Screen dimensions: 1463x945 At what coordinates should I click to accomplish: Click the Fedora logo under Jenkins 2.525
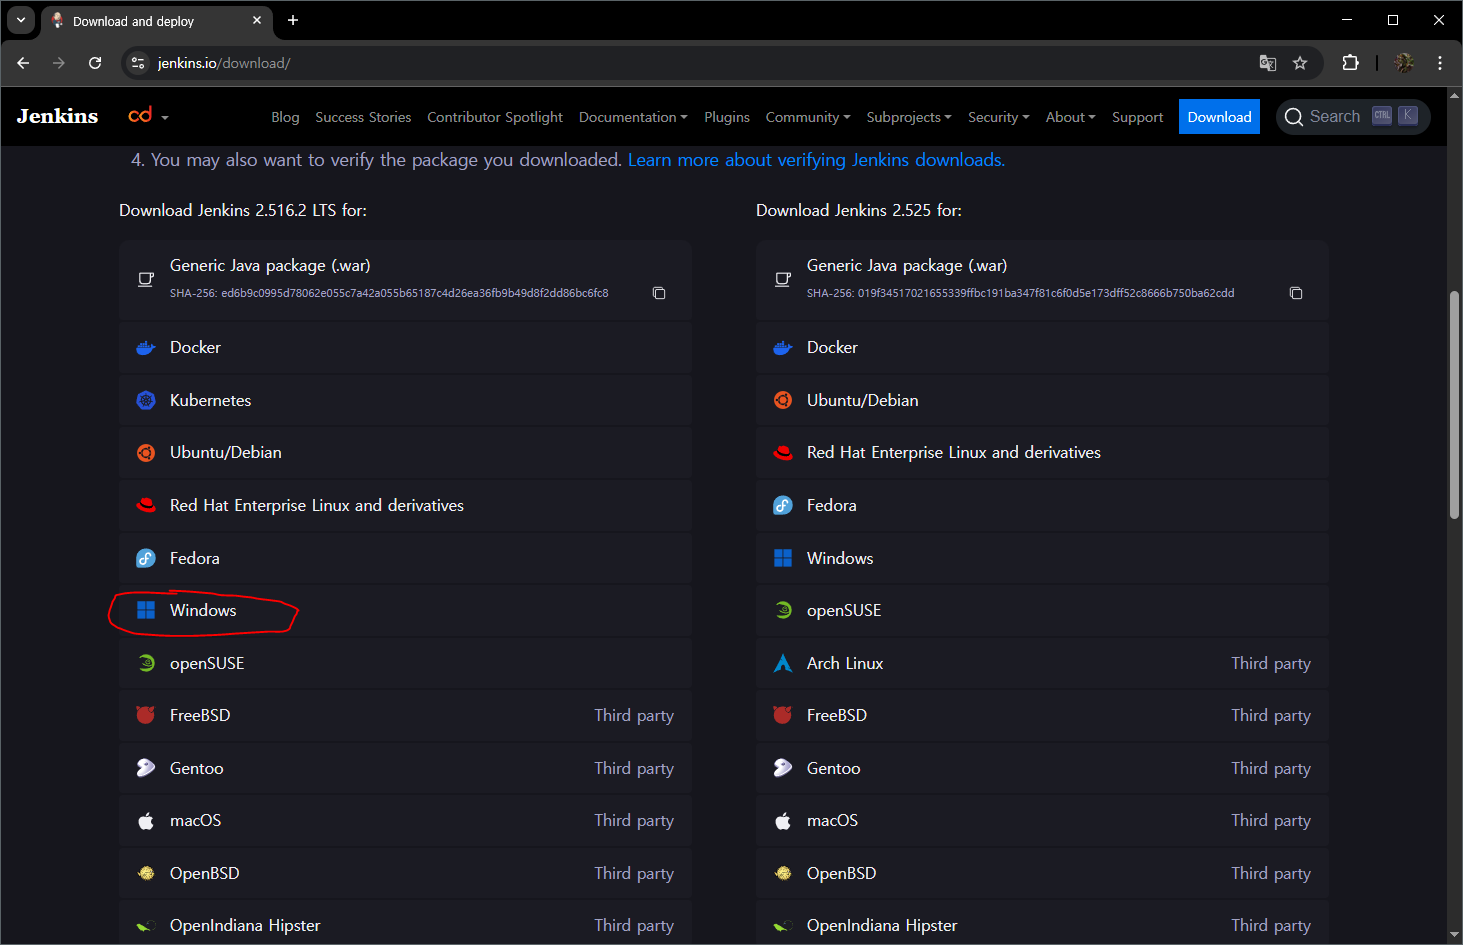tap(783, 505)
